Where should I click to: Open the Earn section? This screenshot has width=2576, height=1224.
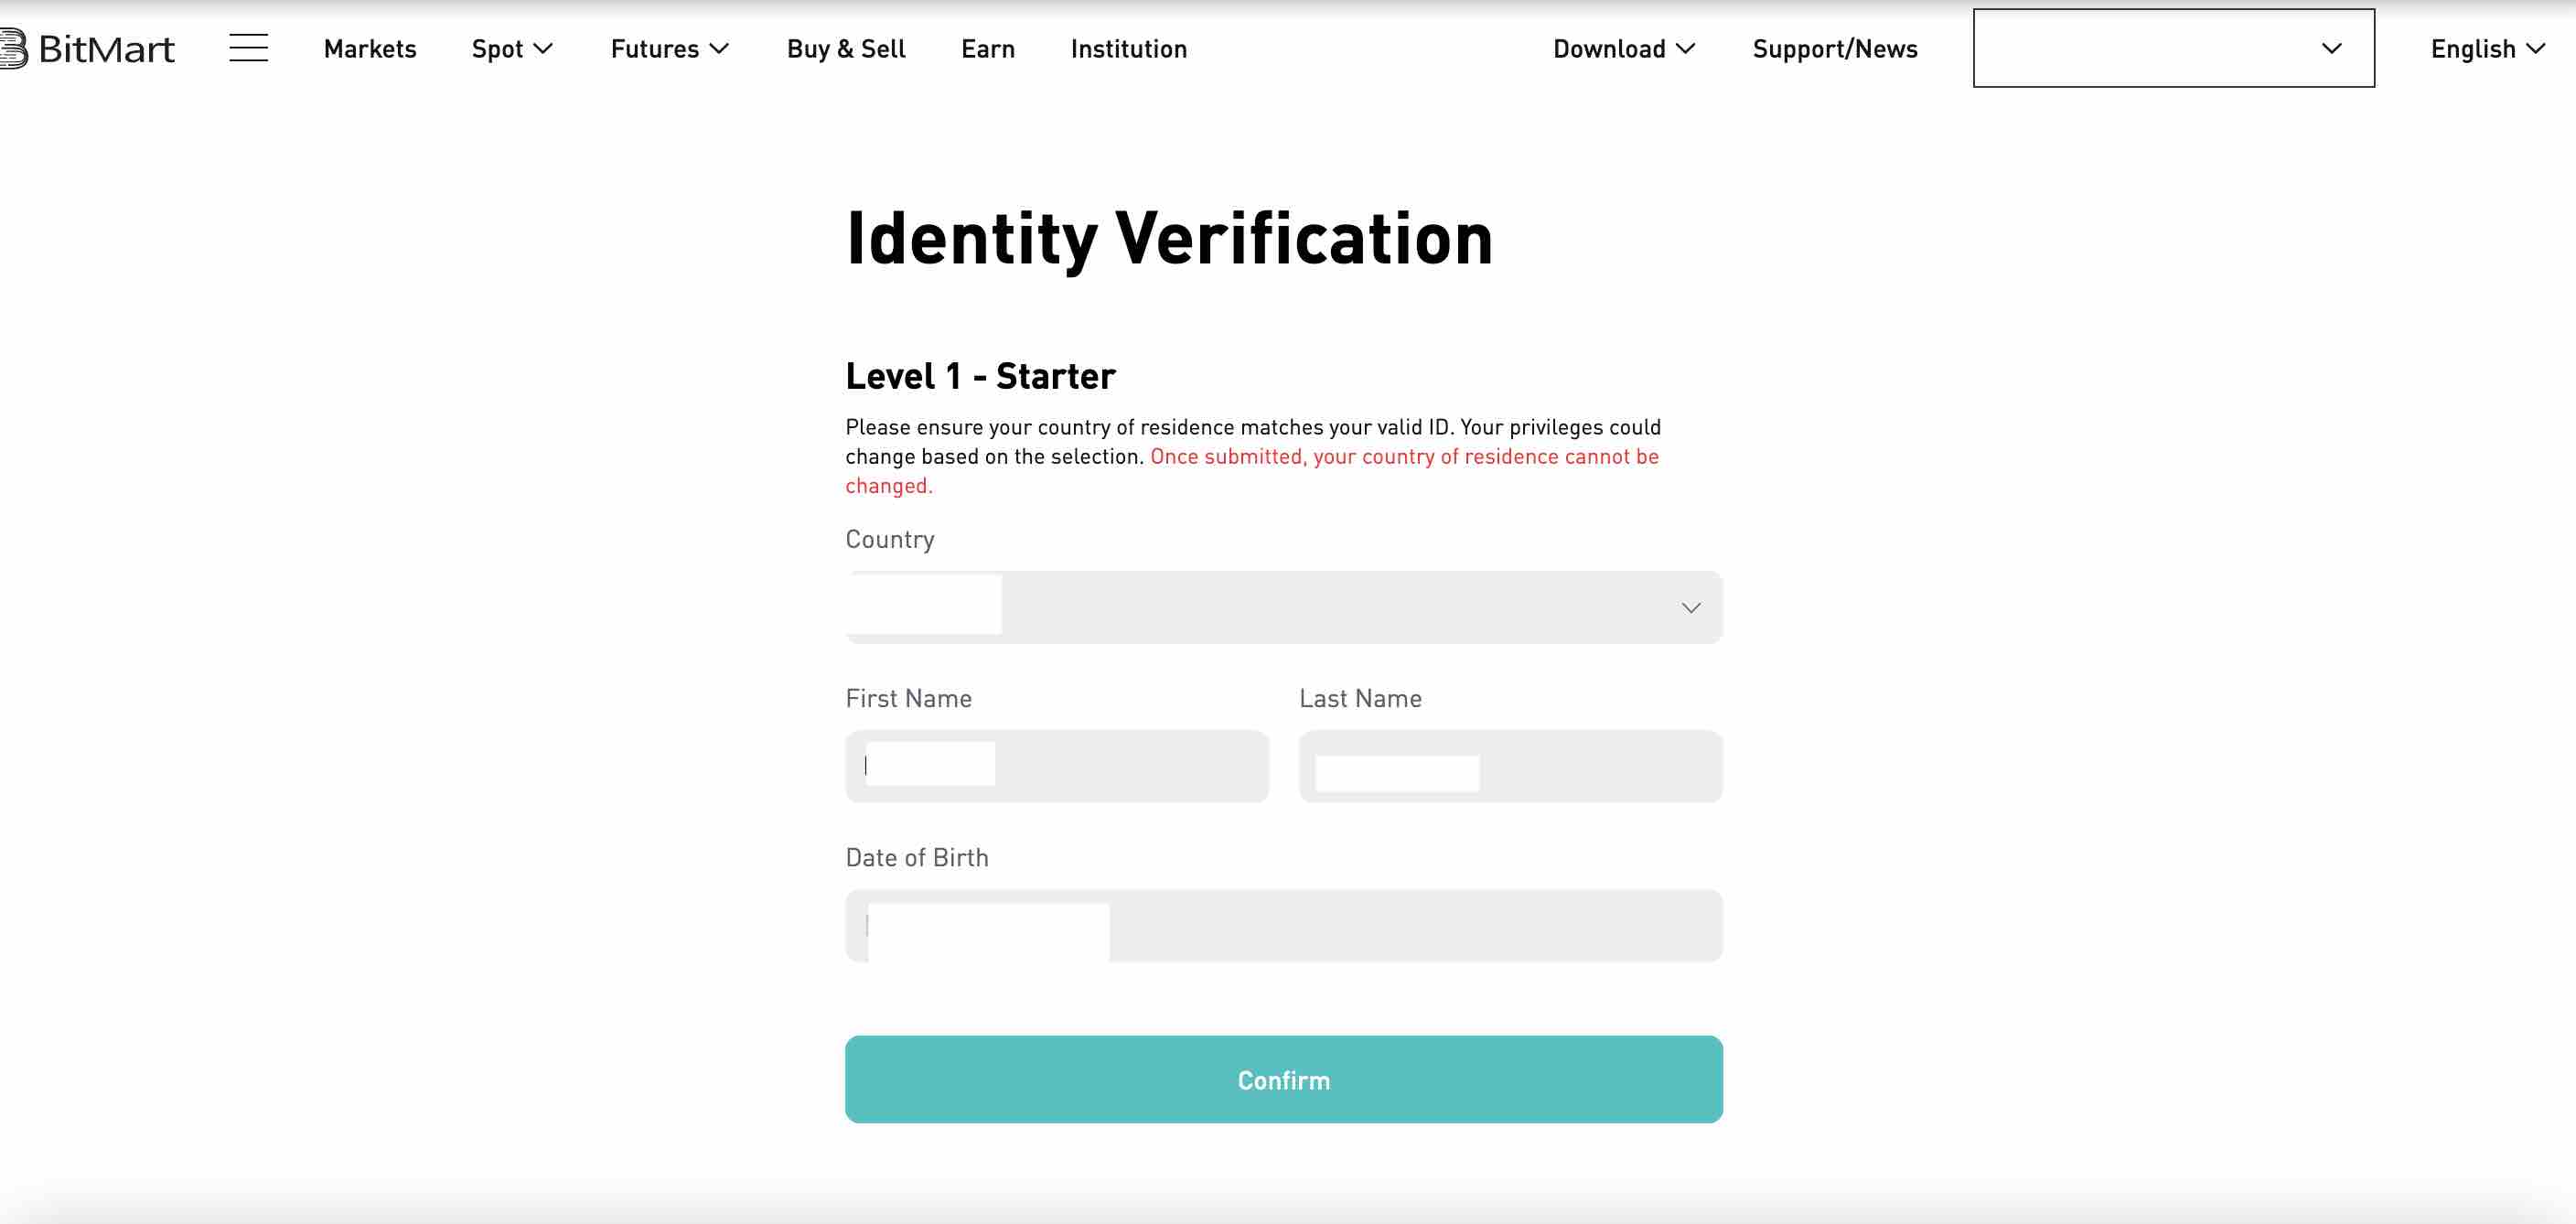[987, 48]
